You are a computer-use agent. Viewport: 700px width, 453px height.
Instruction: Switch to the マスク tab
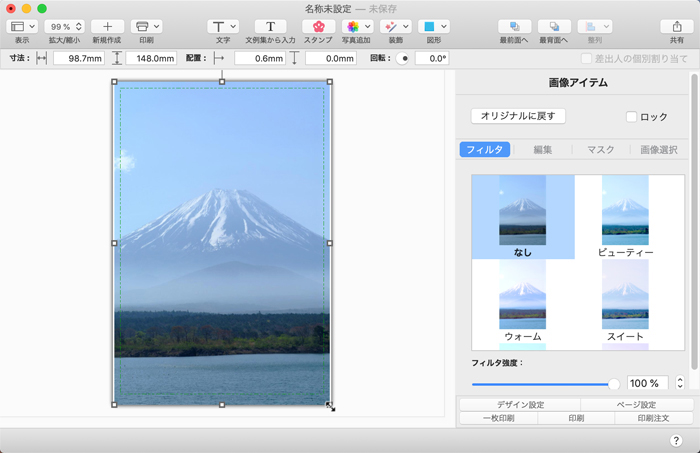point(600,150)
